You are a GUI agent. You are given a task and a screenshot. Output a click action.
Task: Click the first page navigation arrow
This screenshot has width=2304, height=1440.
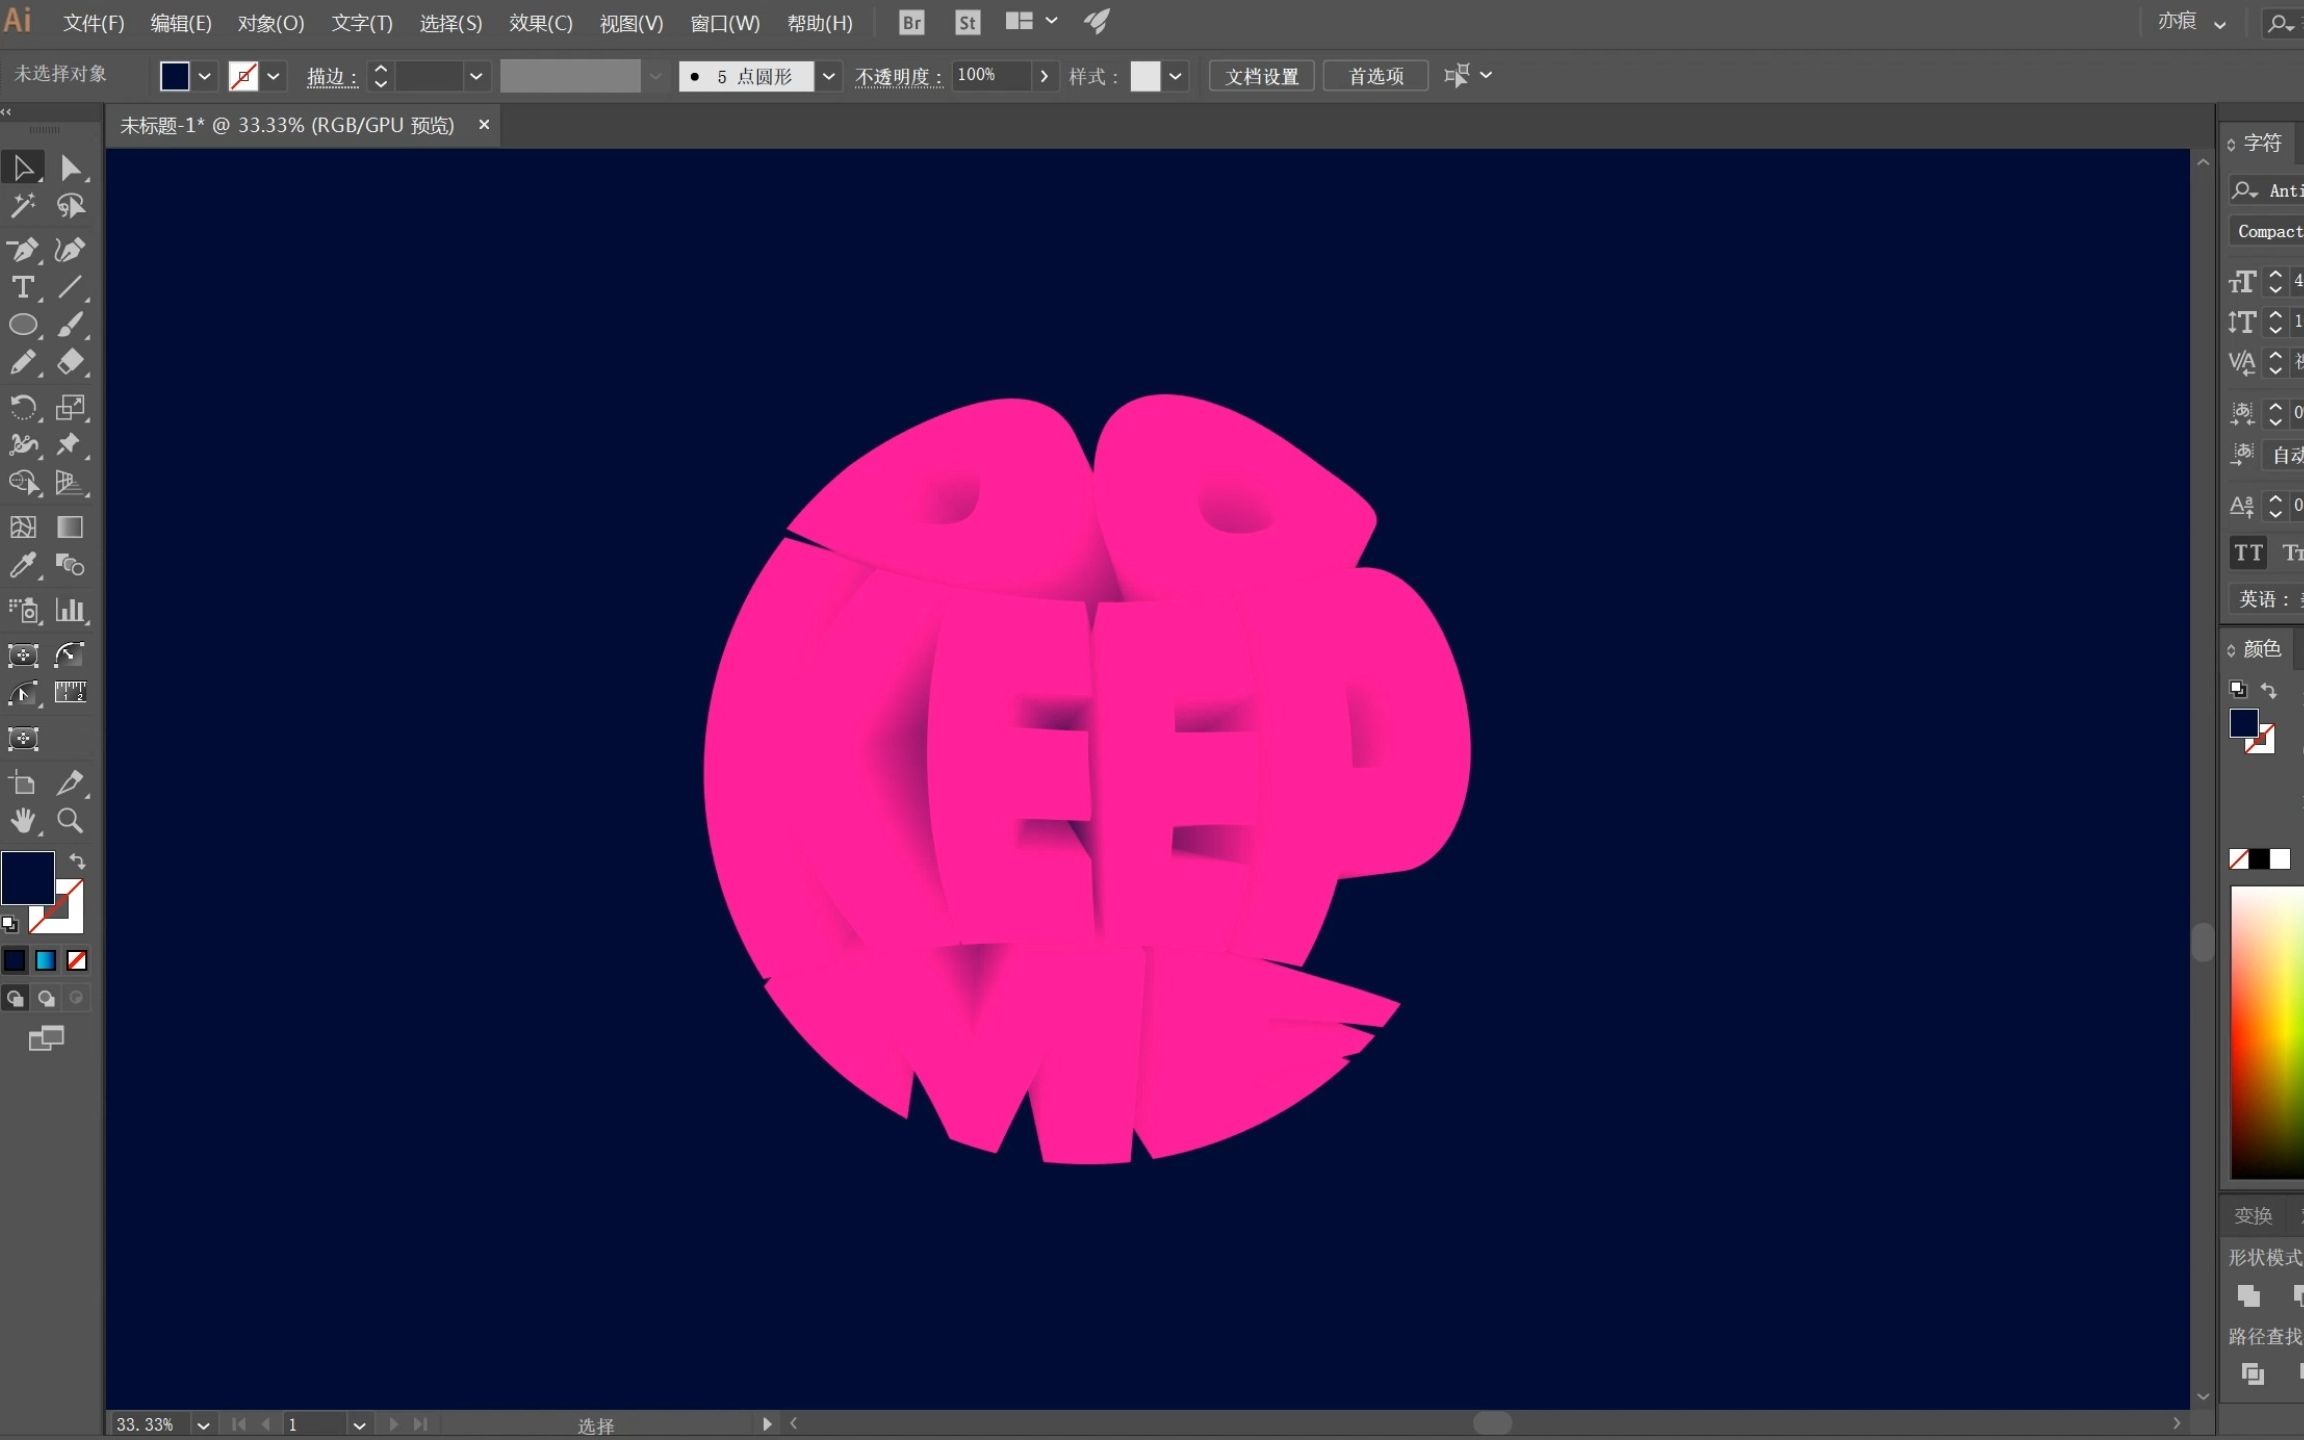(239, 1424)
